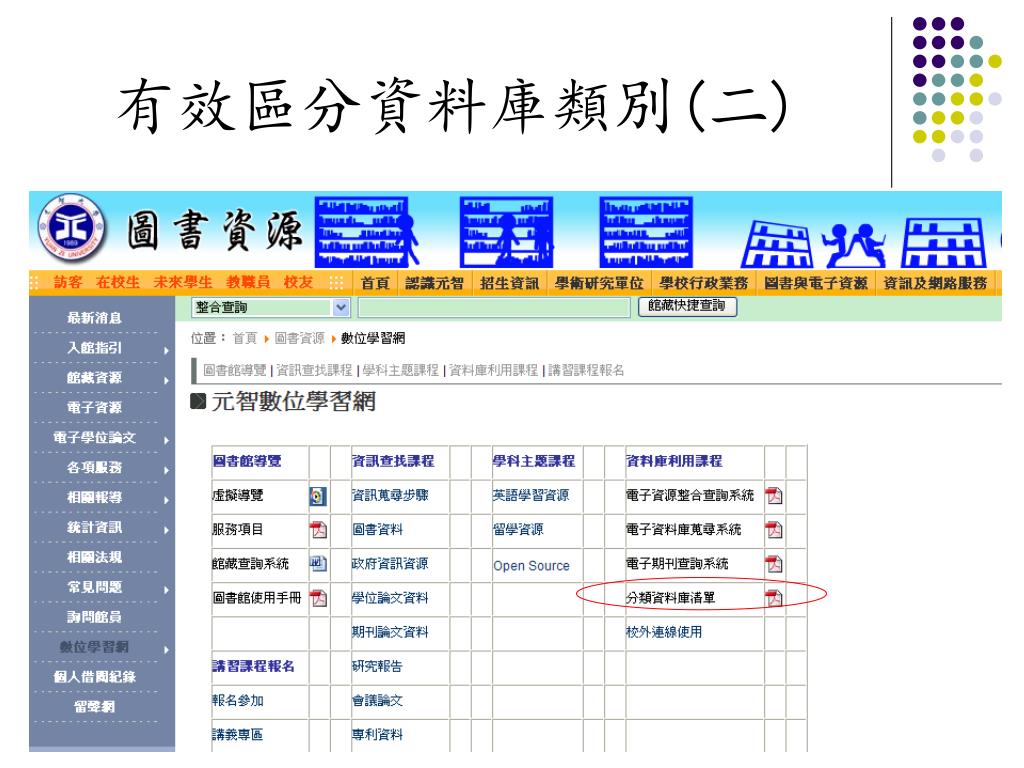
Task: Open 圖書與電子資源 navigation item
Action: pyautogui.click(x=816, y=283)
